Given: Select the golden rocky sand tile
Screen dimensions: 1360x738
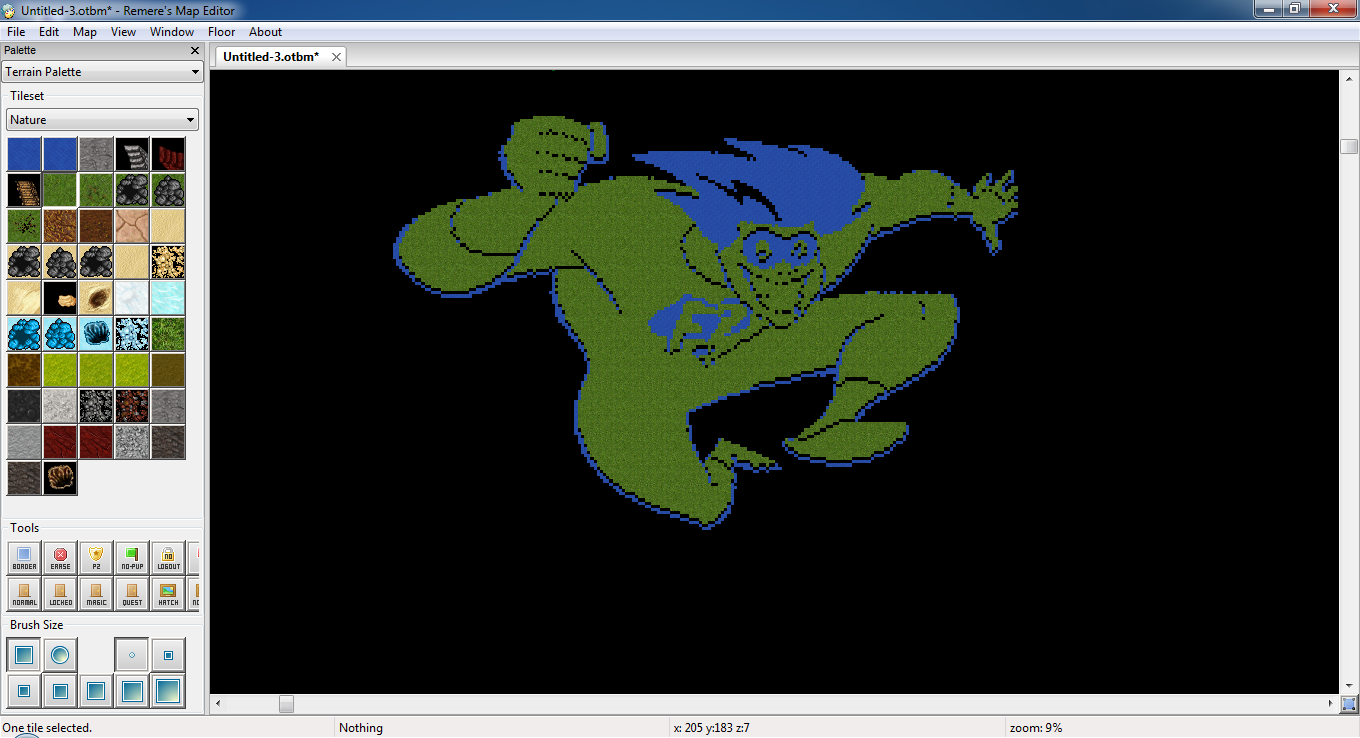Looking at the screenshot, I should (168, 262).
